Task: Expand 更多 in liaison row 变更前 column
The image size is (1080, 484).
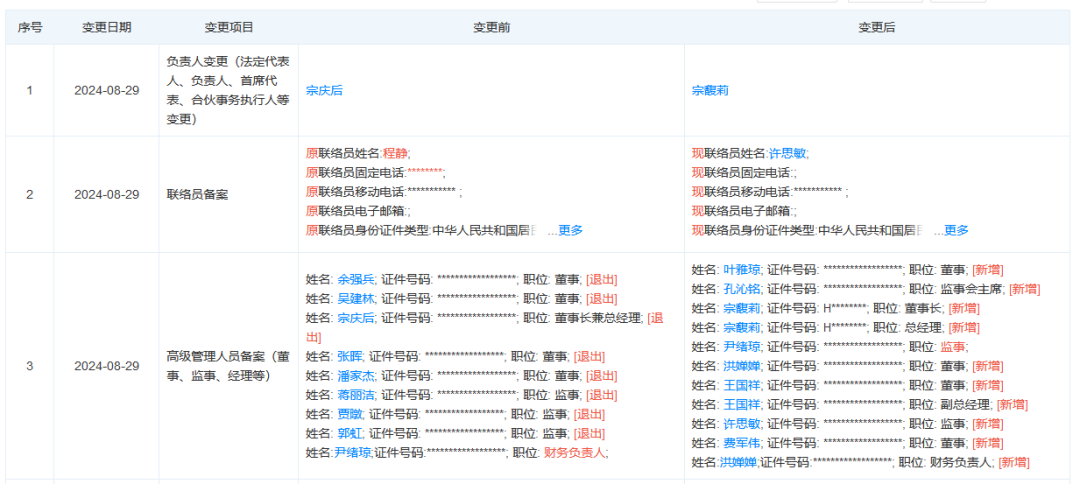Action: point(569,230)
